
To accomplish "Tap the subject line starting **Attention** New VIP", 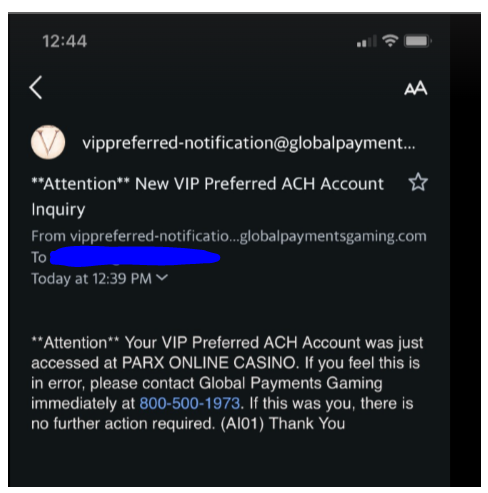I will 207,196.
